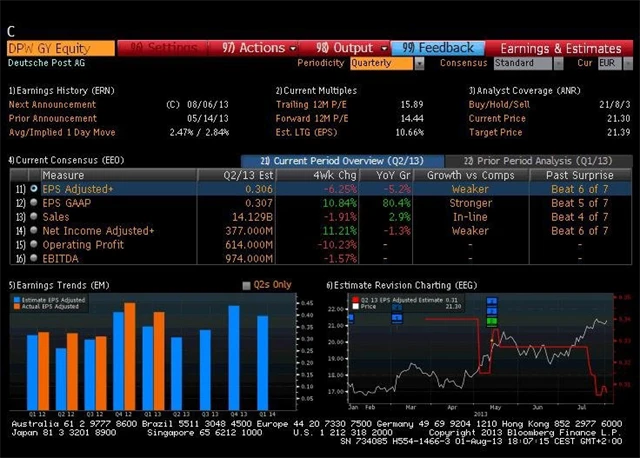Screen dimensions: 640x458
Task: Click EPS GAAP past surprise Beat 5 of 7
Action: click(x=580, y=203)
